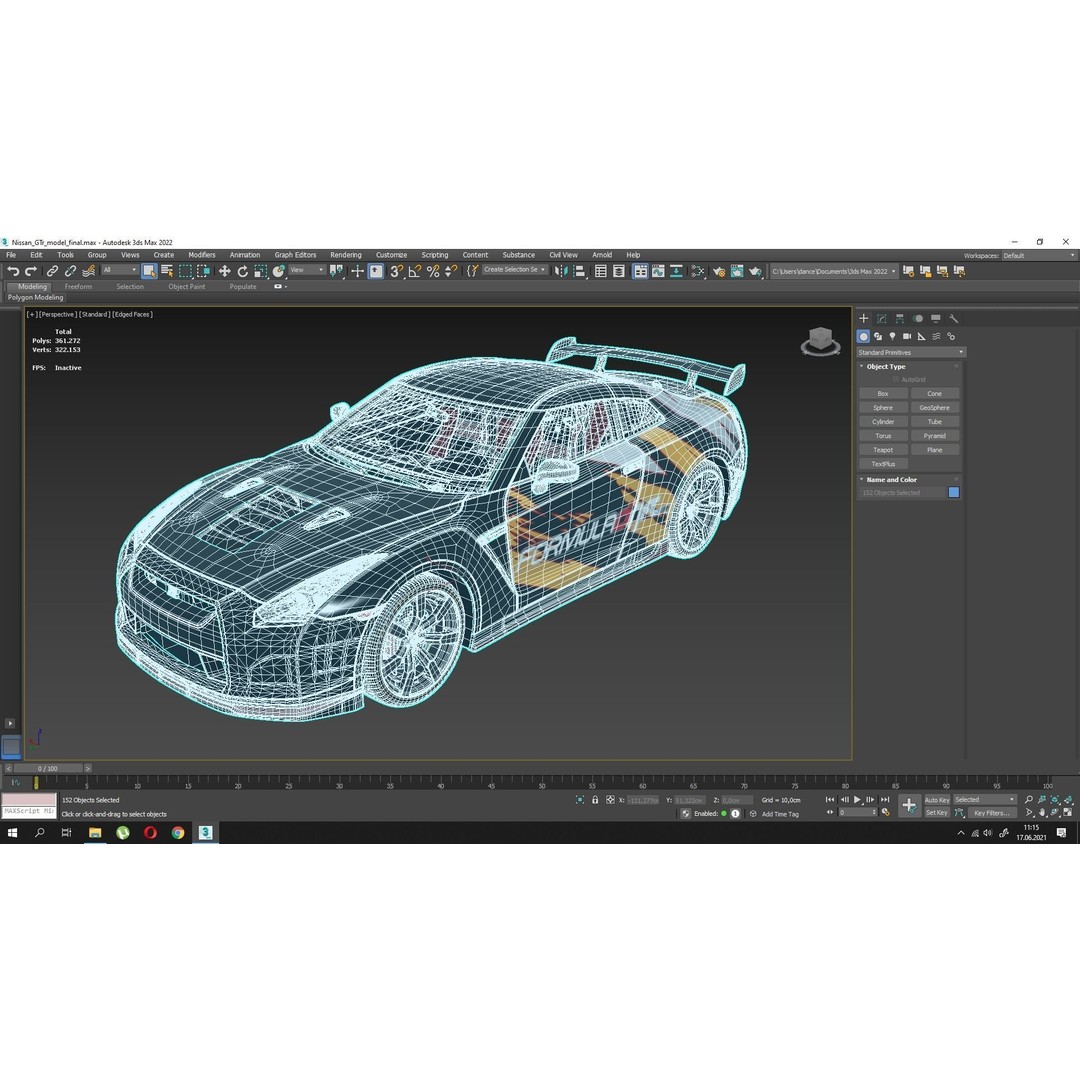
Task: Open the Modifiers menu
Action: (x=202, y=255)
